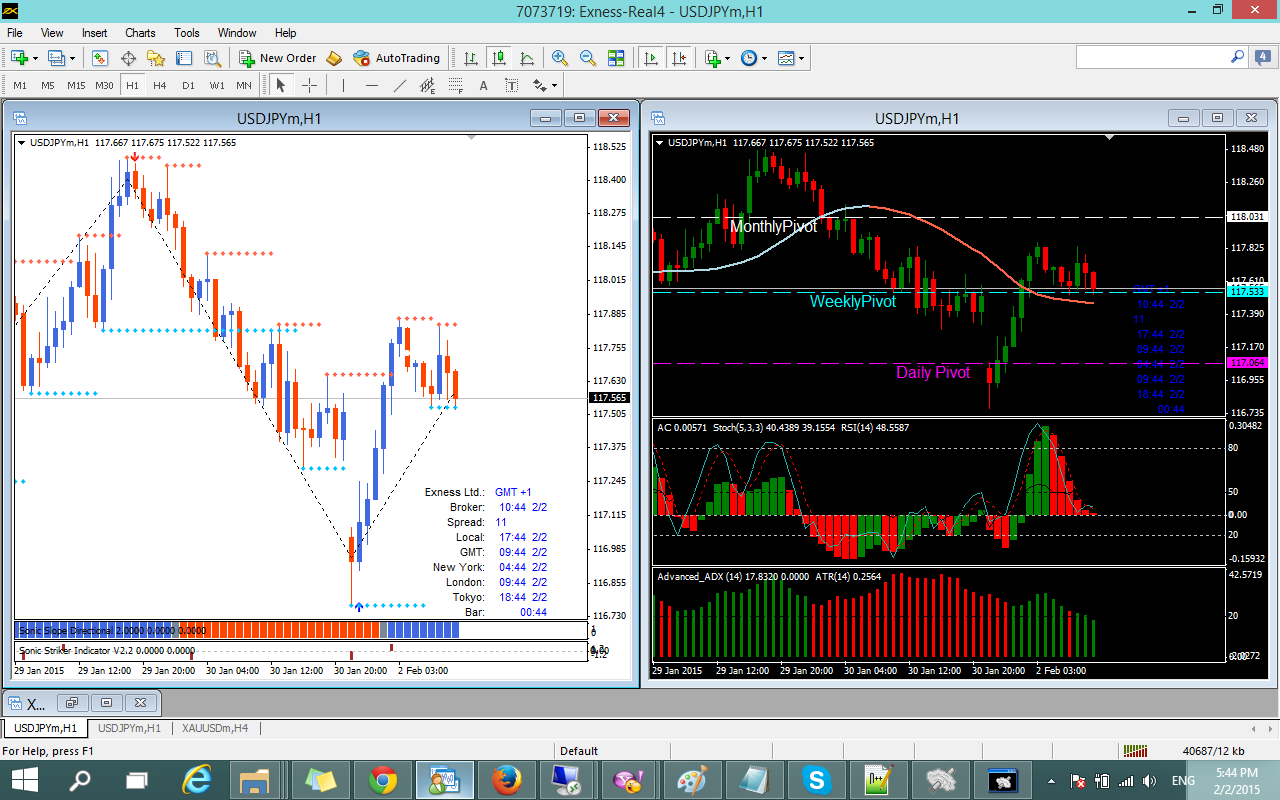Click the WeeklyPivot label on right chart
Image resolution: width=1280 pixels, height=800 pixels.
pos(853,301)
